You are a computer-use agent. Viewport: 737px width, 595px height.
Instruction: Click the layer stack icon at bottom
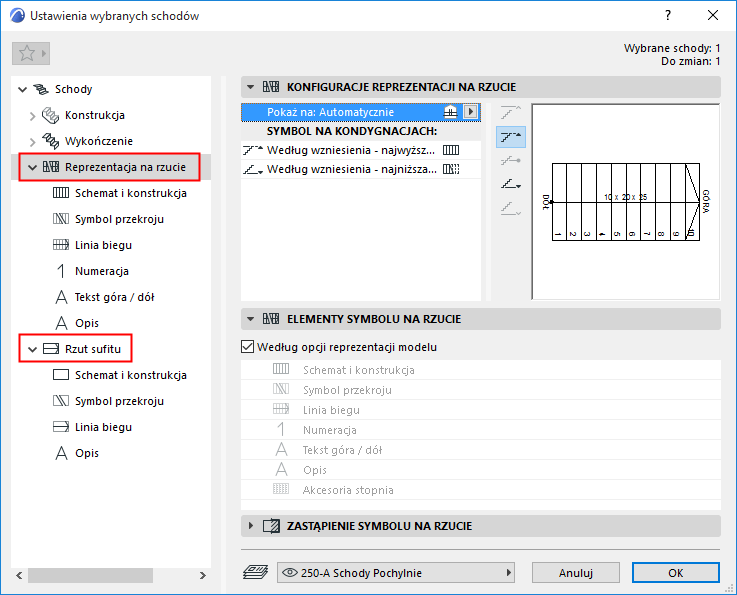[255, 572]
